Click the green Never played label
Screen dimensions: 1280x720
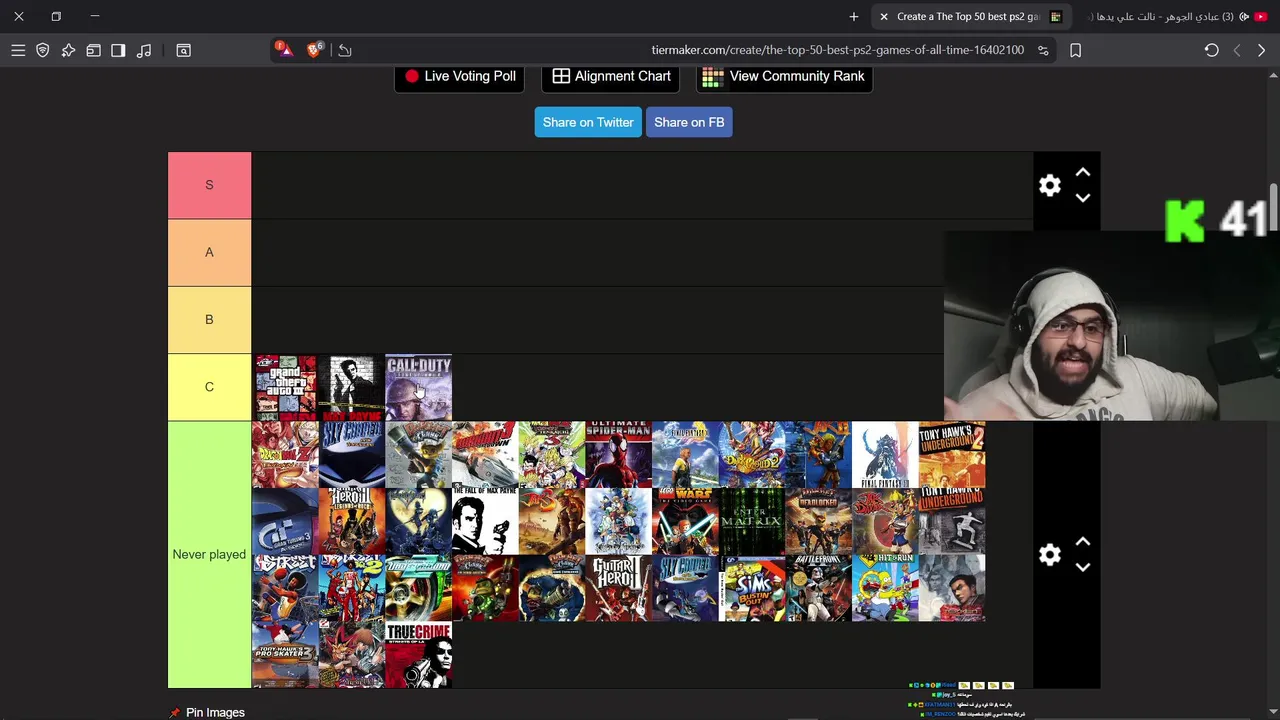pyautogui.click(x=209, y=554)
